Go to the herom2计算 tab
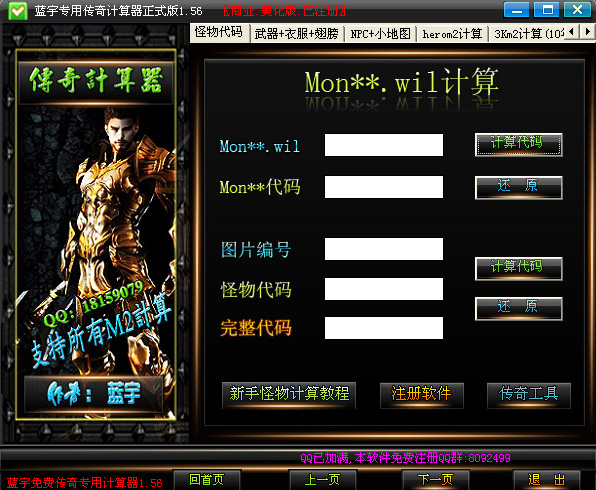This screenshot has width=596, height=490. [452, 34]
